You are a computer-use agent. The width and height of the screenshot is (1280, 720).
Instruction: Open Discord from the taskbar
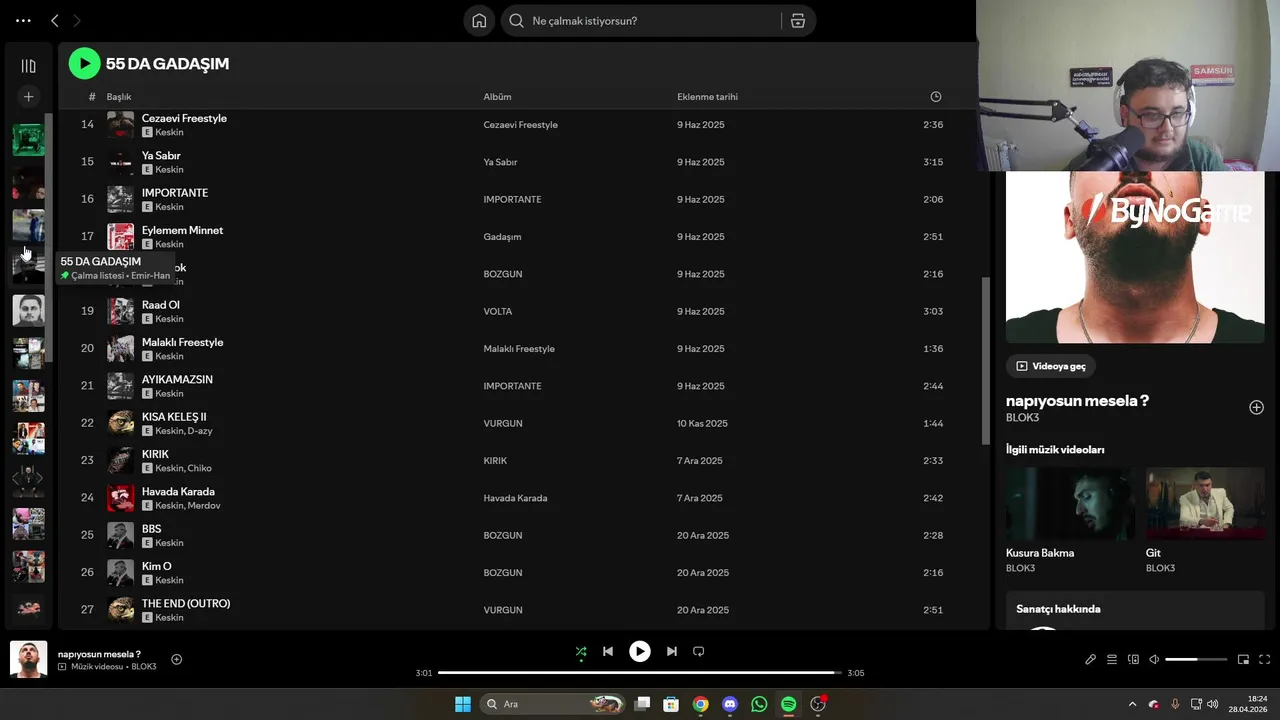point(730,704)
